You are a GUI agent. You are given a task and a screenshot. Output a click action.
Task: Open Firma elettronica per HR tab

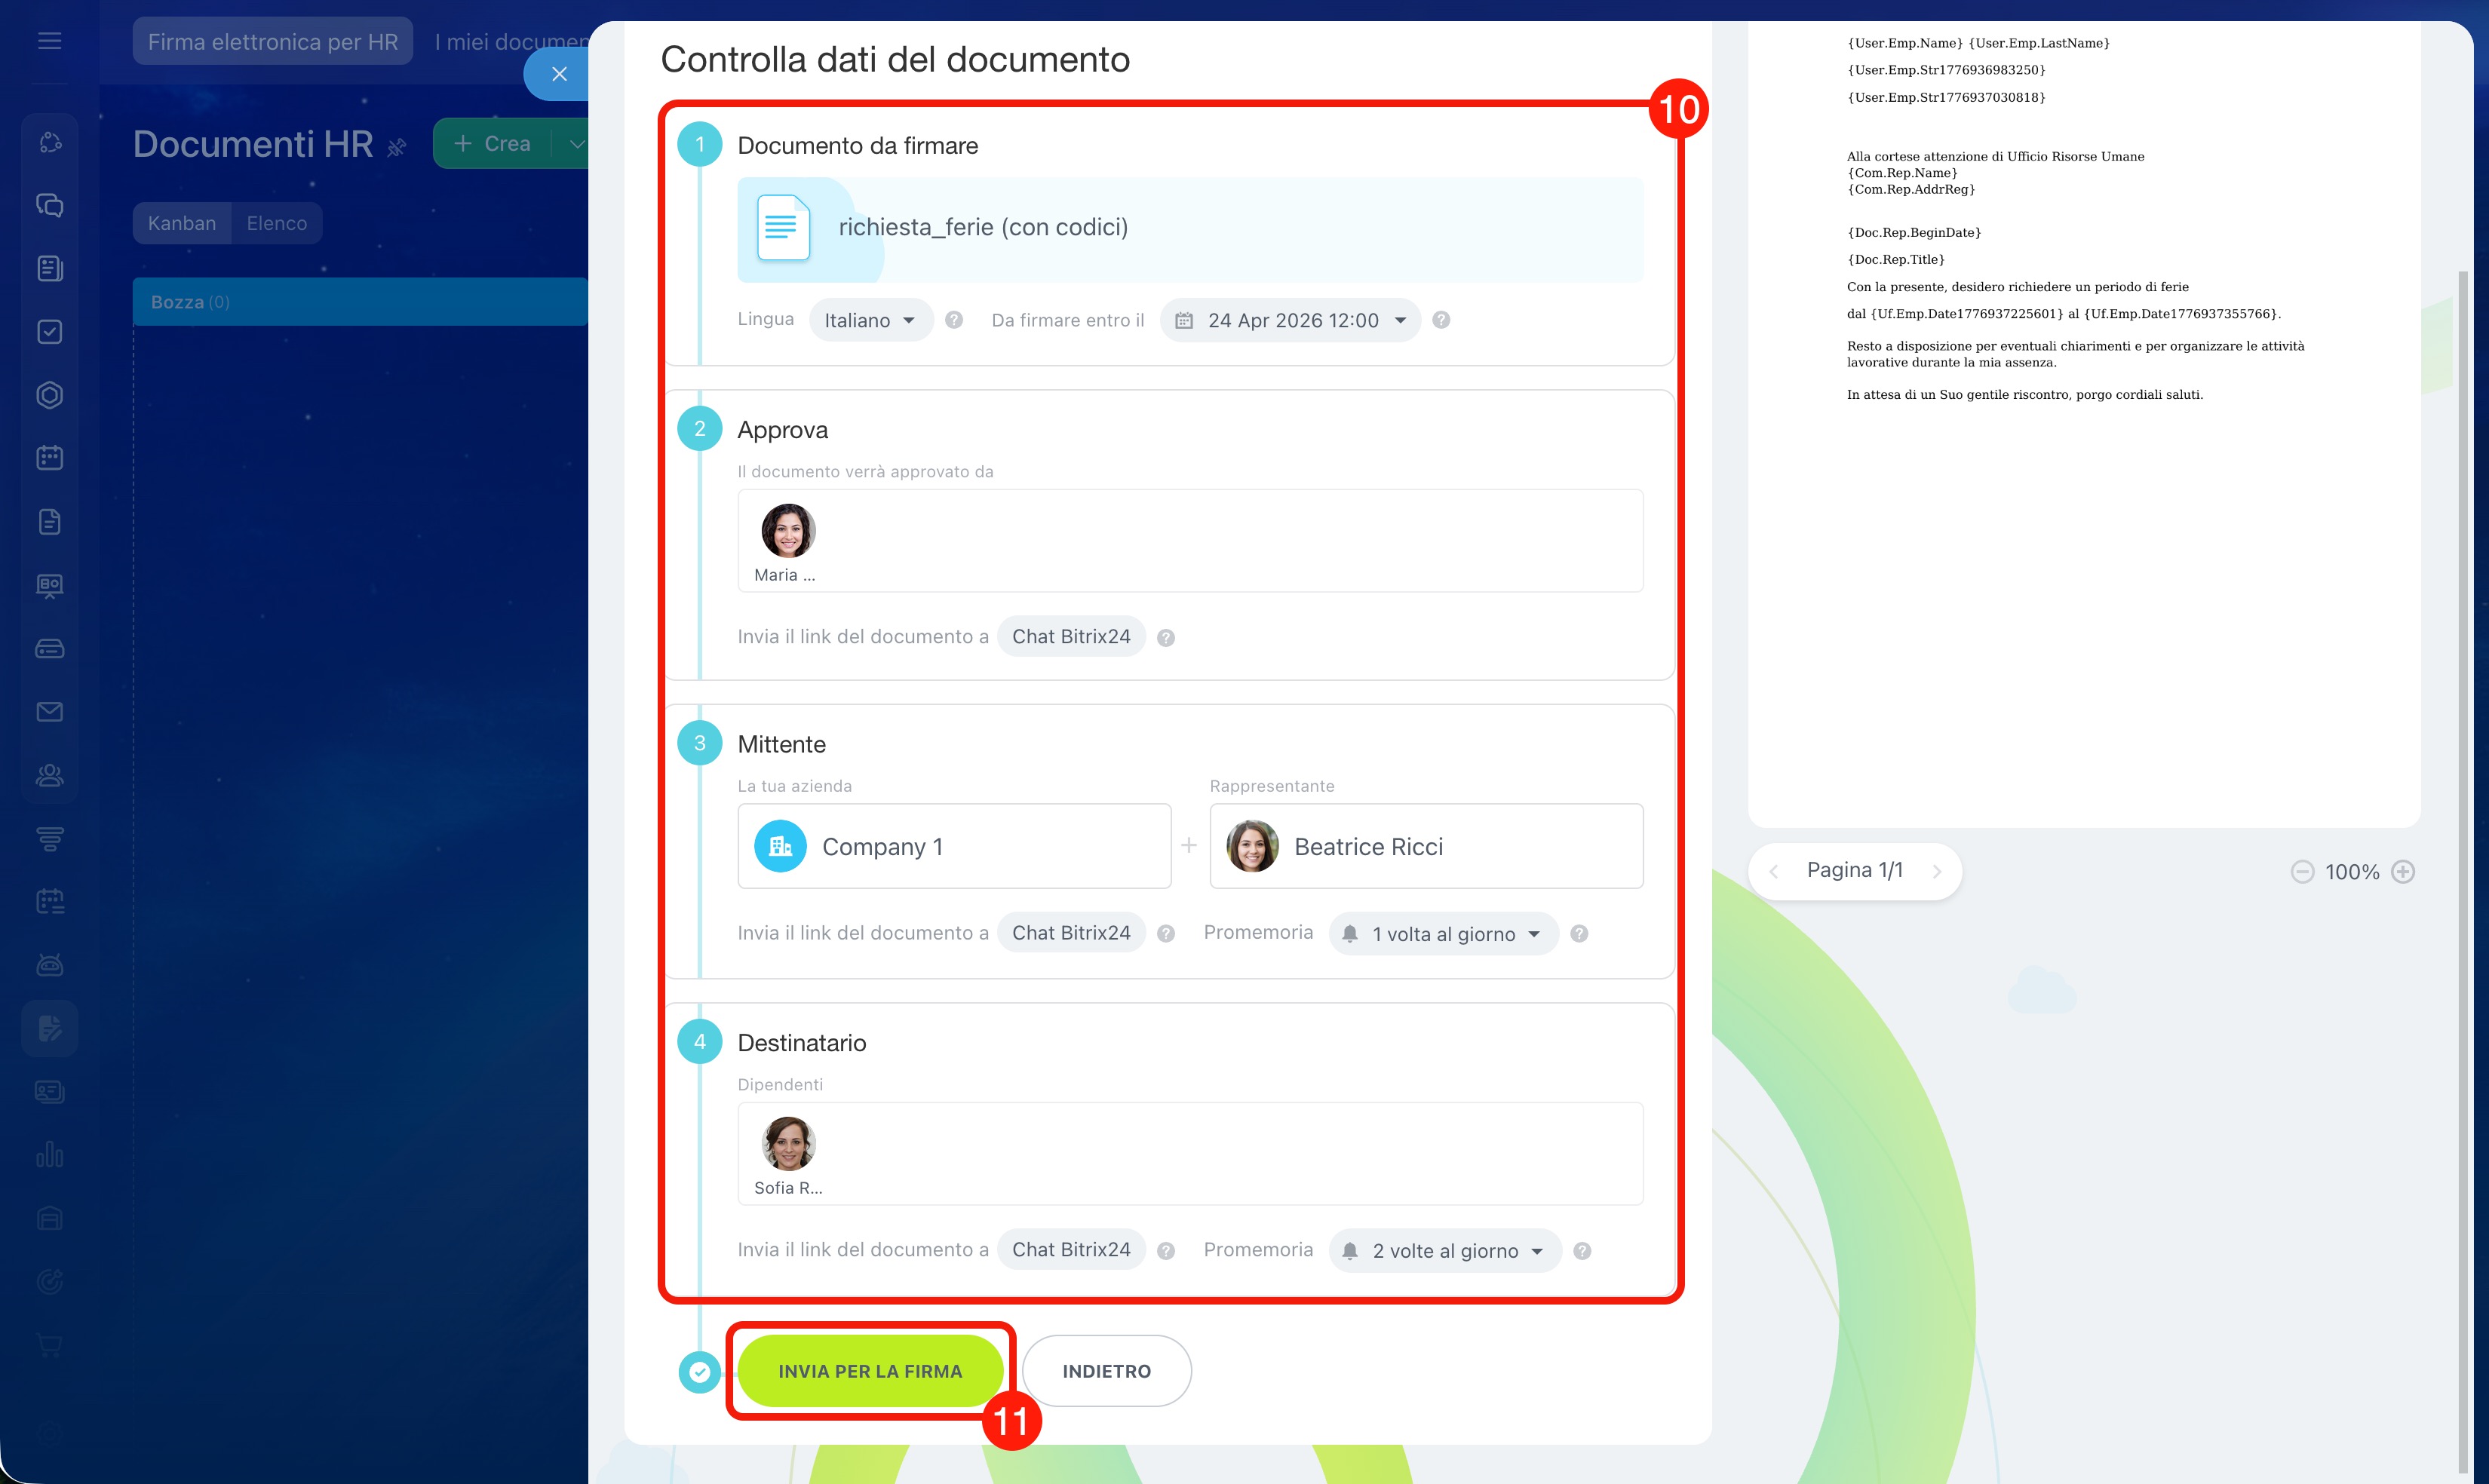(x=272, y=42)
